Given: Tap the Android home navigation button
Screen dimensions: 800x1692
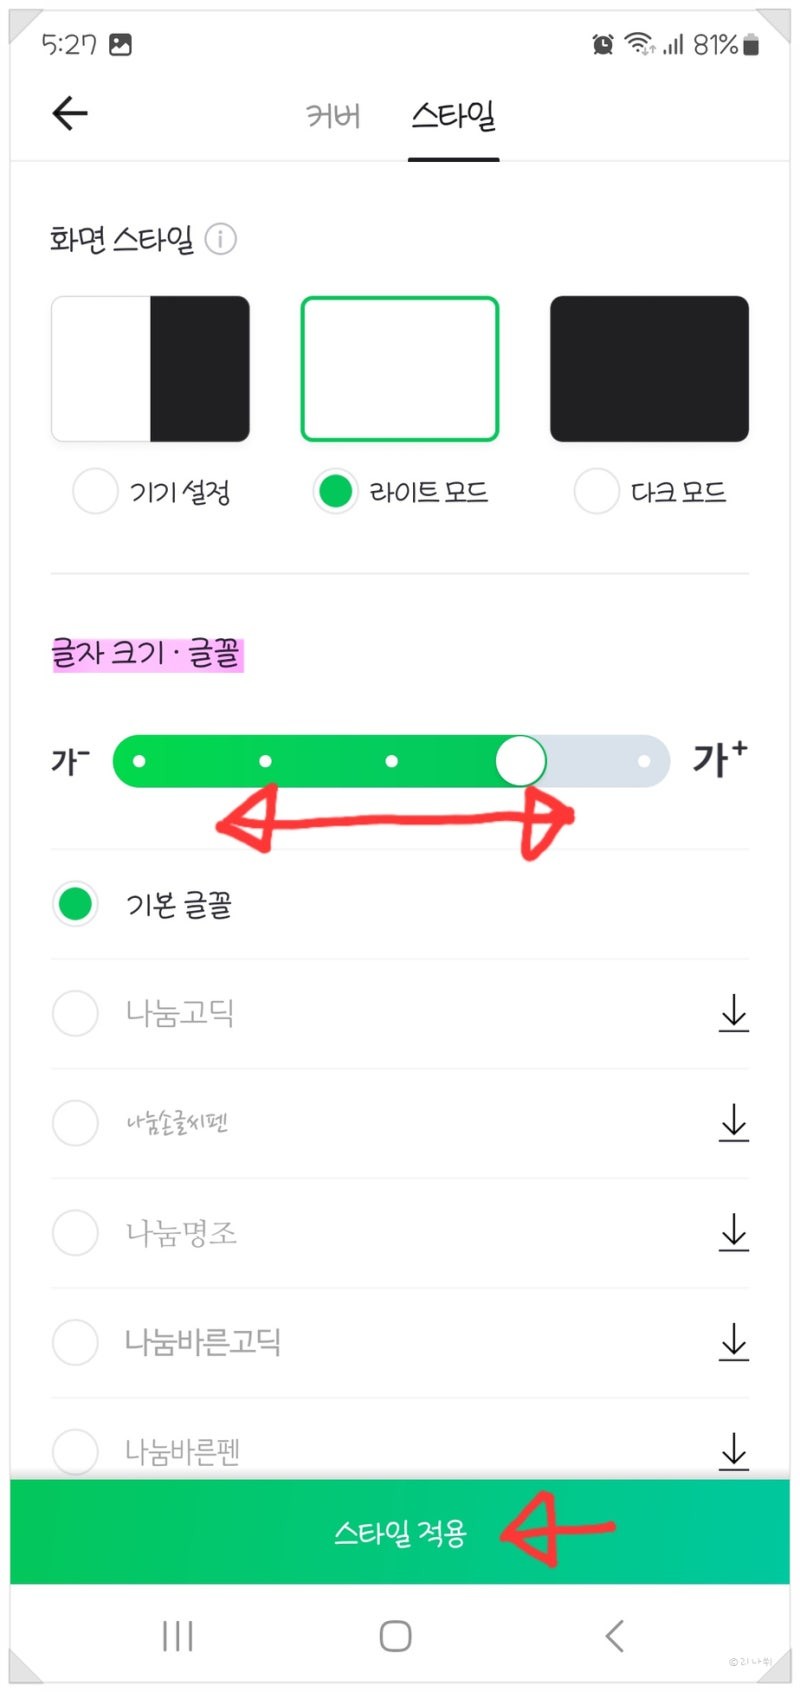Looking at the screenshot, I should 396,1636.
